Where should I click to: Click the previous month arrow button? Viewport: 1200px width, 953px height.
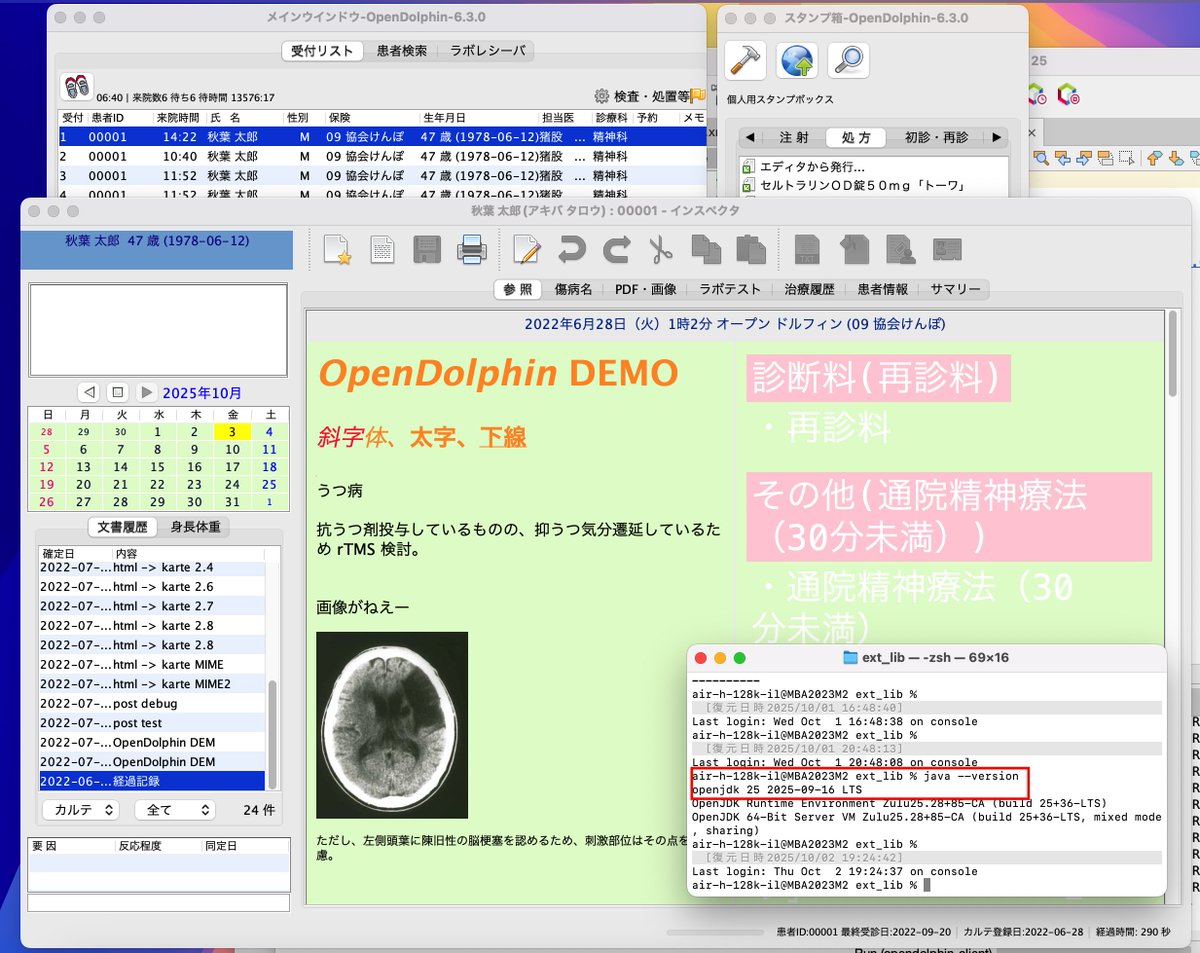coord(89,392)
